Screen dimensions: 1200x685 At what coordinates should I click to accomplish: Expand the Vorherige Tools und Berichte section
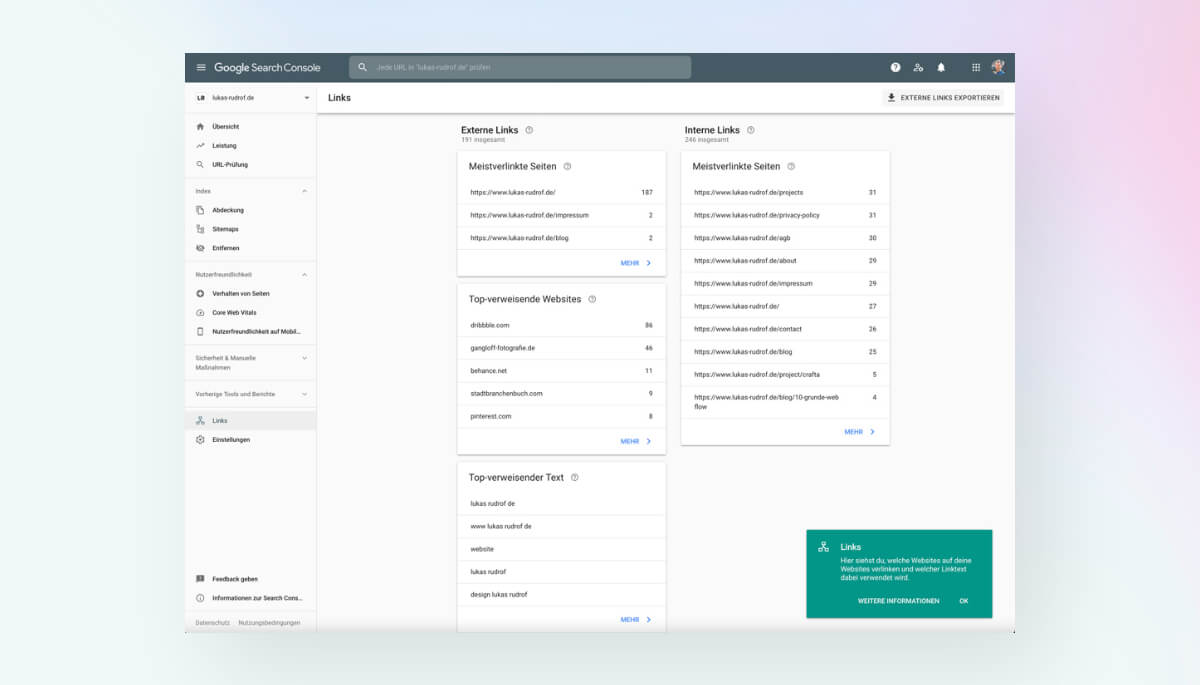(305, 394)
